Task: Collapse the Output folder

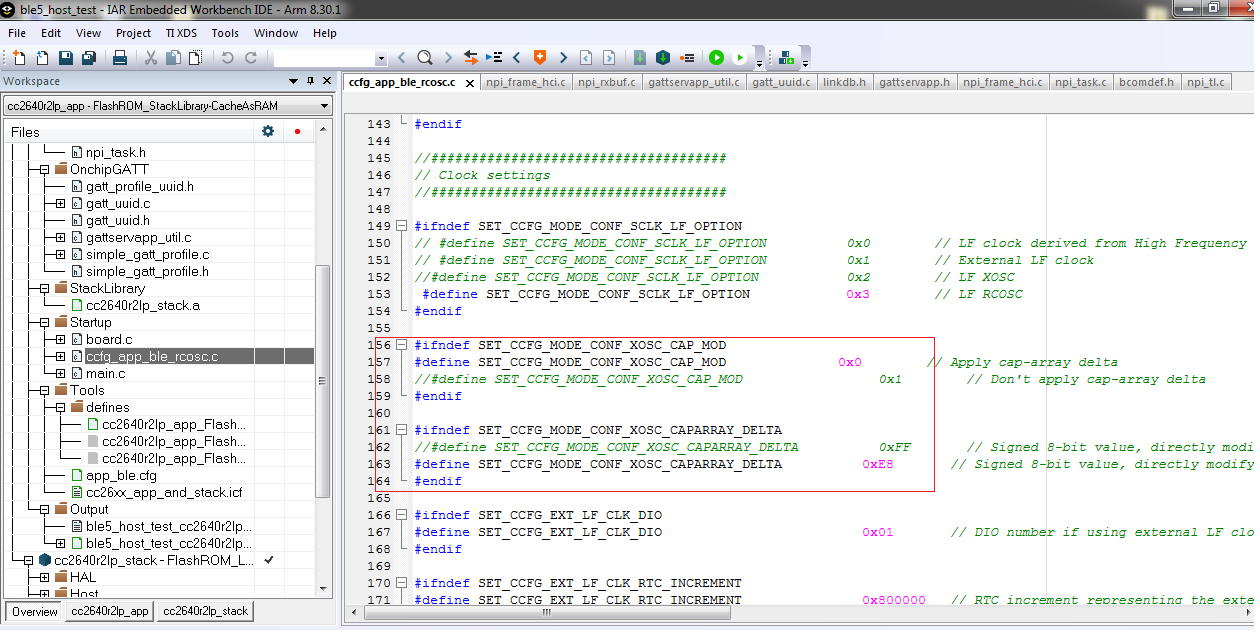Action: [x=45, y=509]
